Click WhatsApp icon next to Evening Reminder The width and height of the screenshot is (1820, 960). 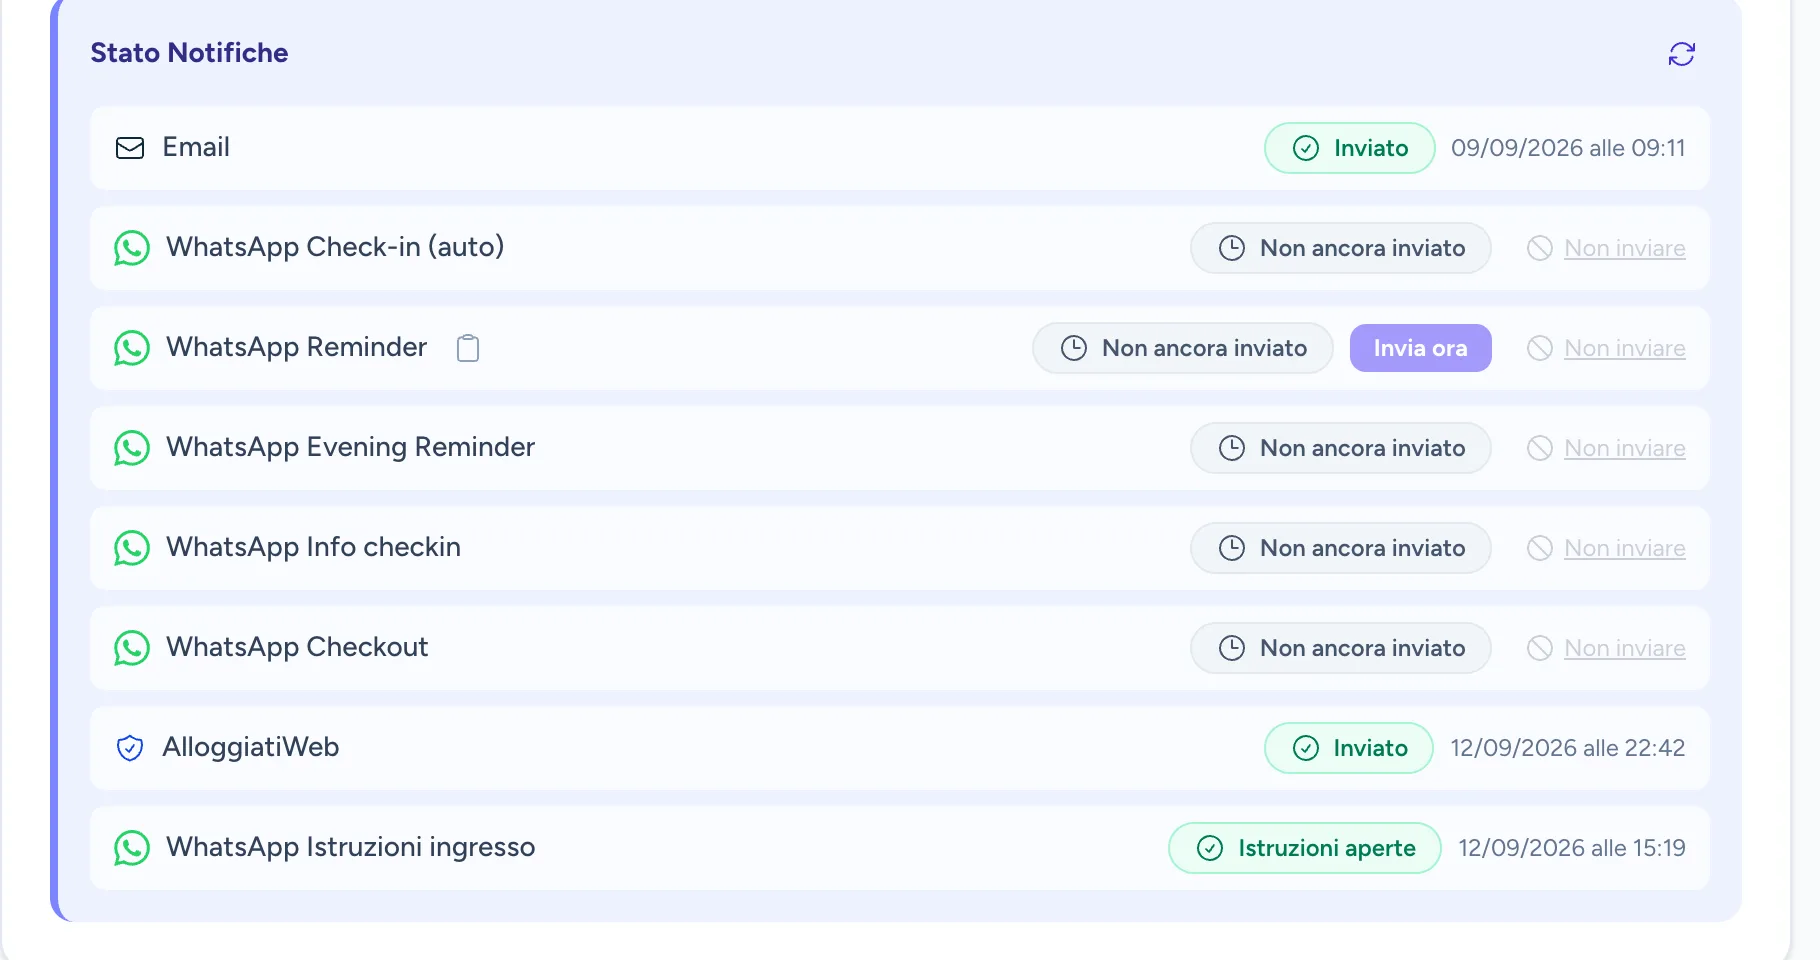click(x=132, y=448)
